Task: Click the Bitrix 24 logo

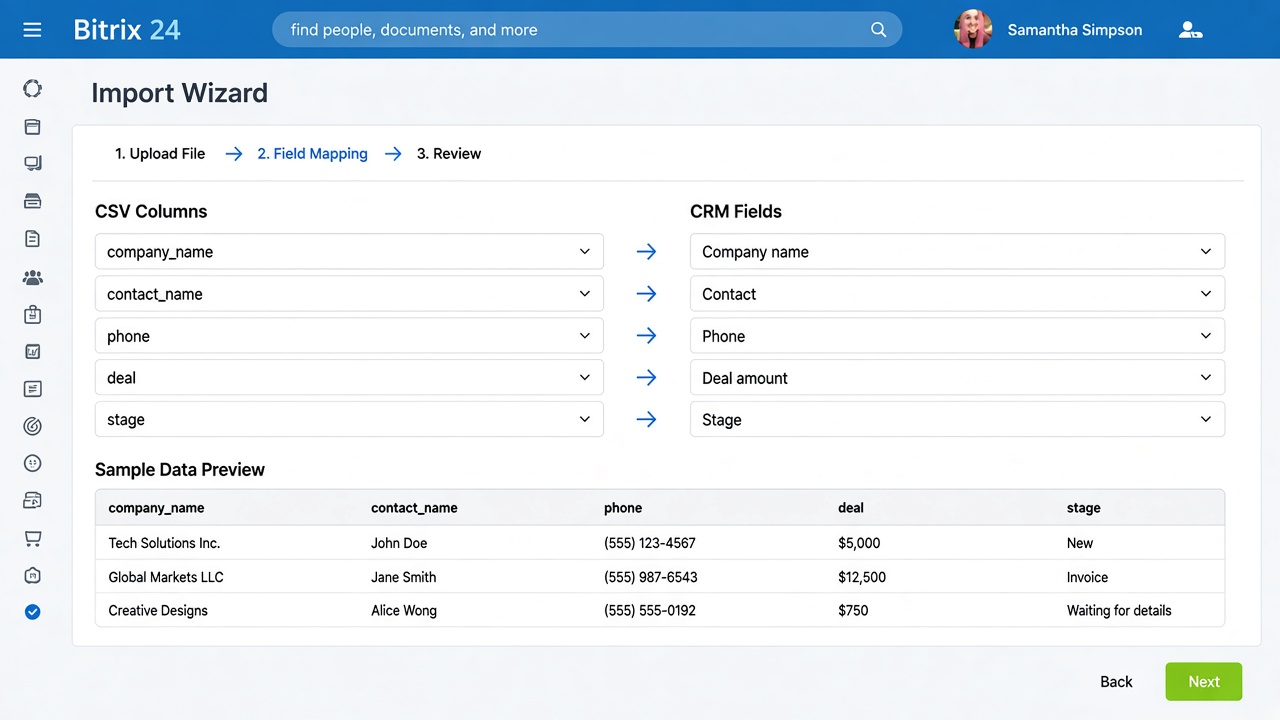Action: (x=127, y=30)
